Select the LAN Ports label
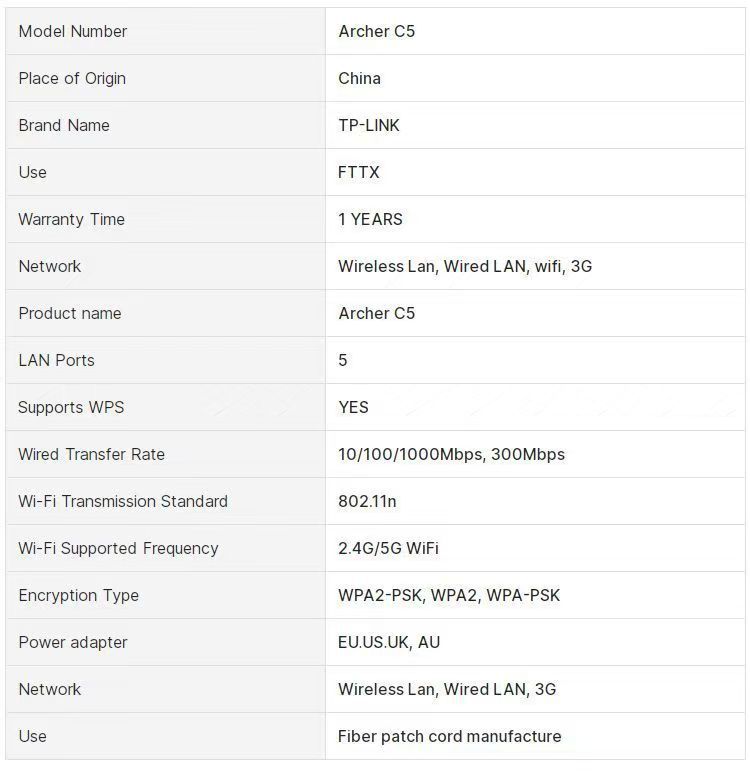The image size is (750, 771). (57, 360)
